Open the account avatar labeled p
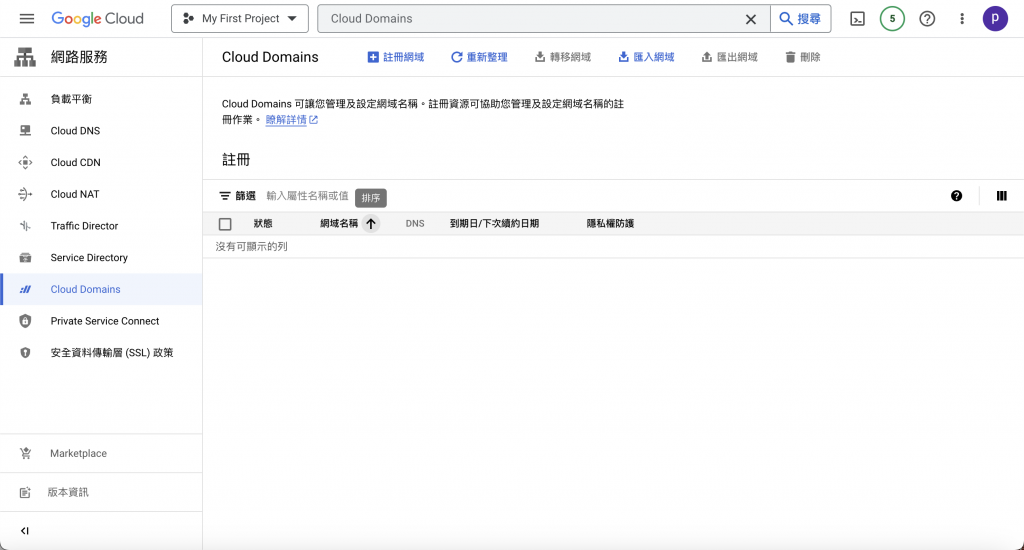The height and width of the screenshot is (550, 1024). [x=995, y=19]
